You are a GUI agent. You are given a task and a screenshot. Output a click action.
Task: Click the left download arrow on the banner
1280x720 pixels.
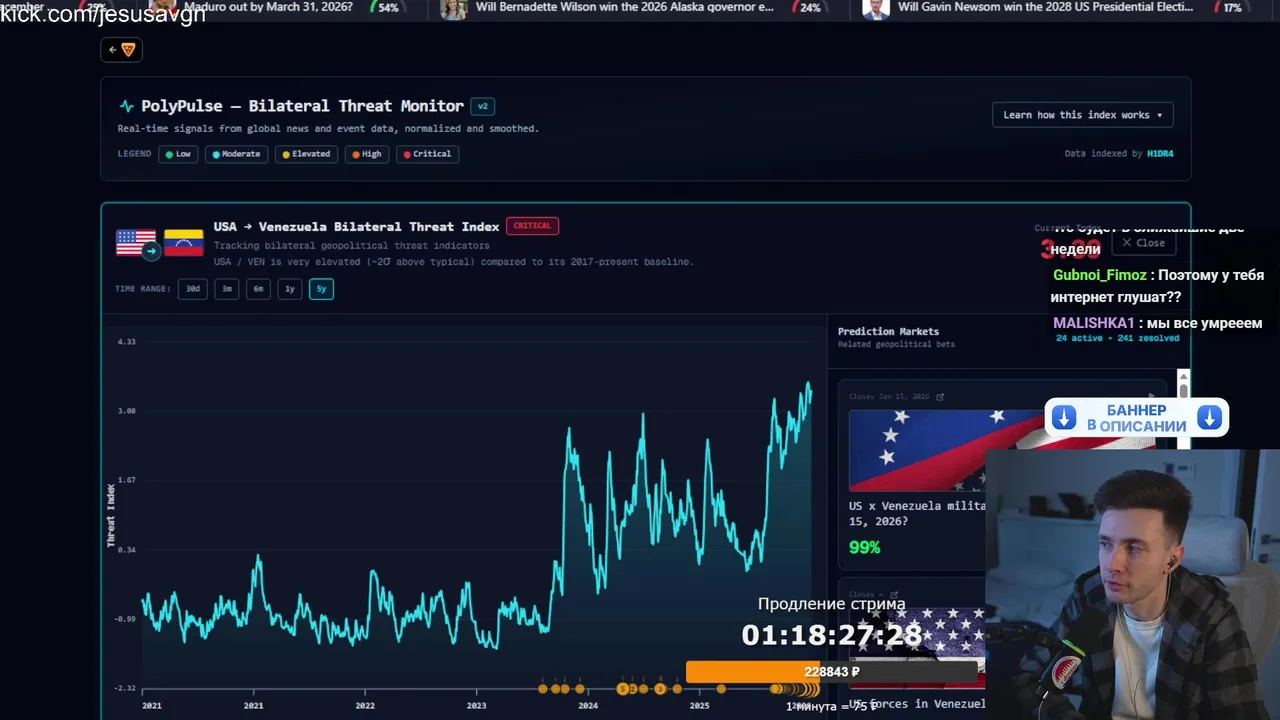(1064, 418)
